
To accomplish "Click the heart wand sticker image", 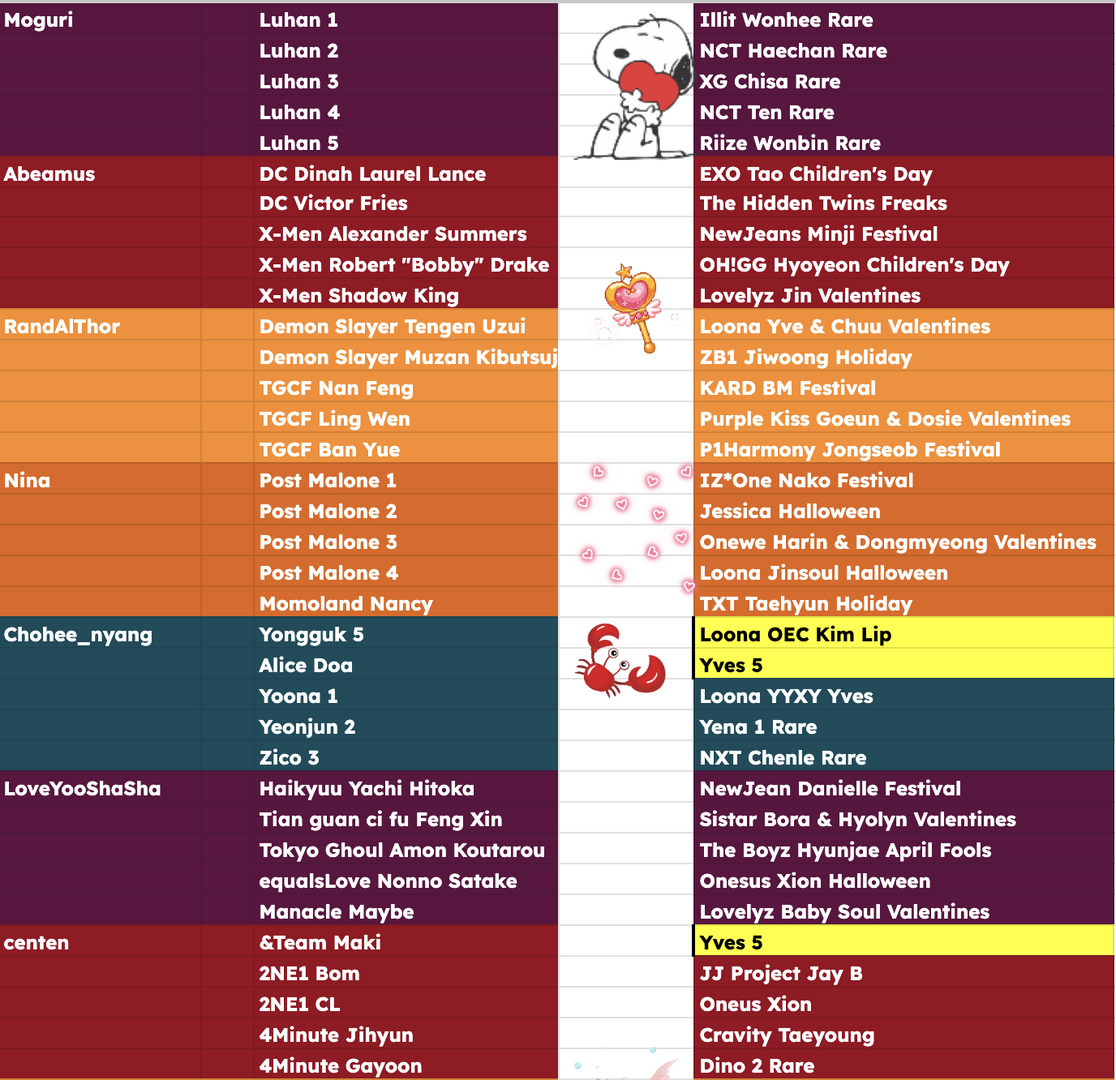I will (633, 308).
